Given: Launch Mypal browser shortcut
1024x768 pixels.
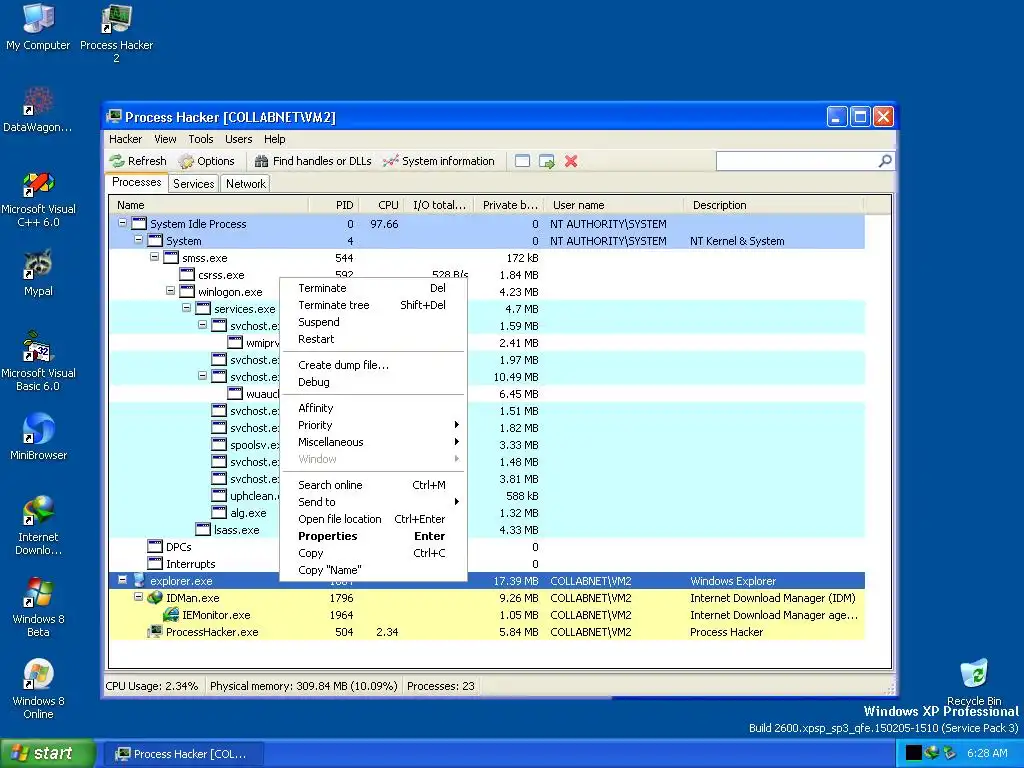Looking at the screenshot, I should pyautogui.click(x=38, y=273).
